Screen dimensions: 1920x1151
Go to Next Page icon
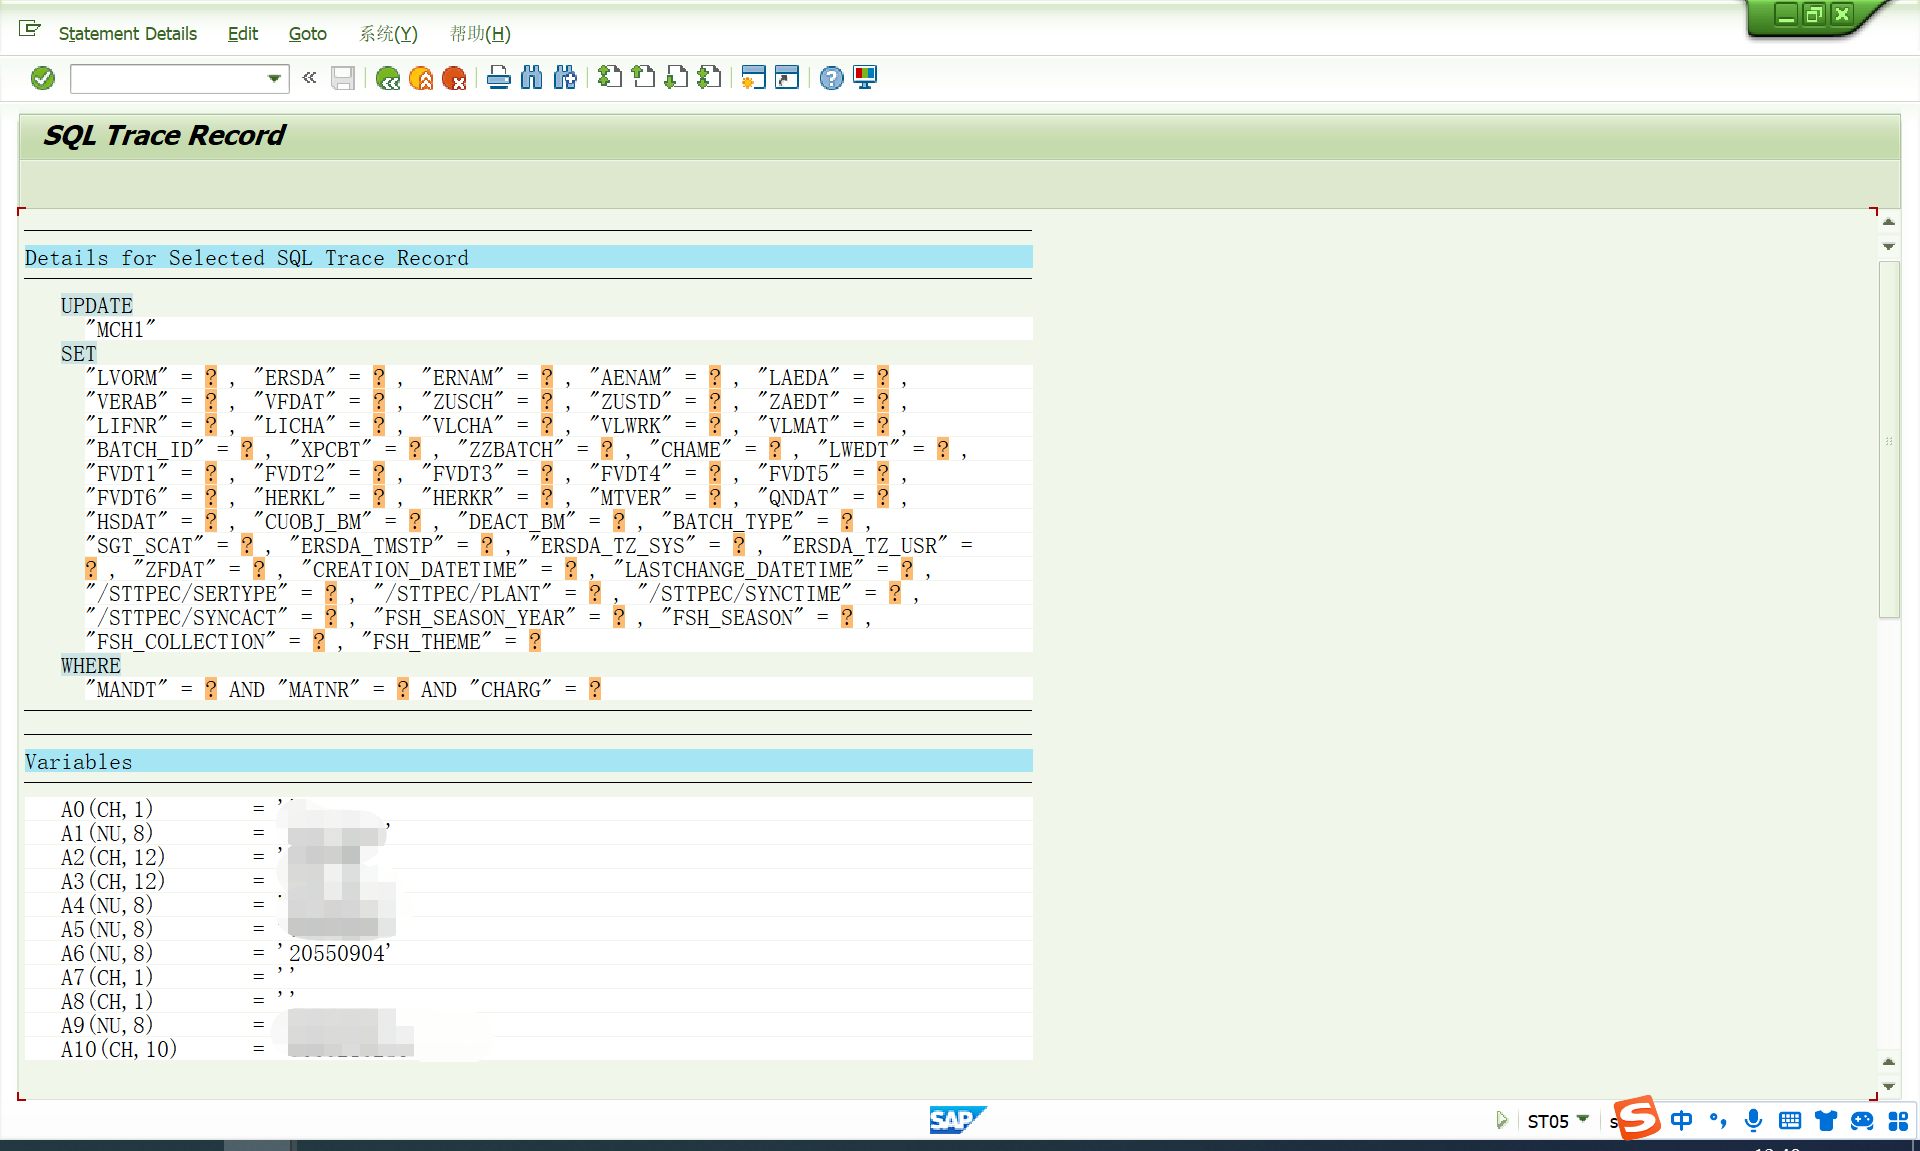tap(676, 77)
